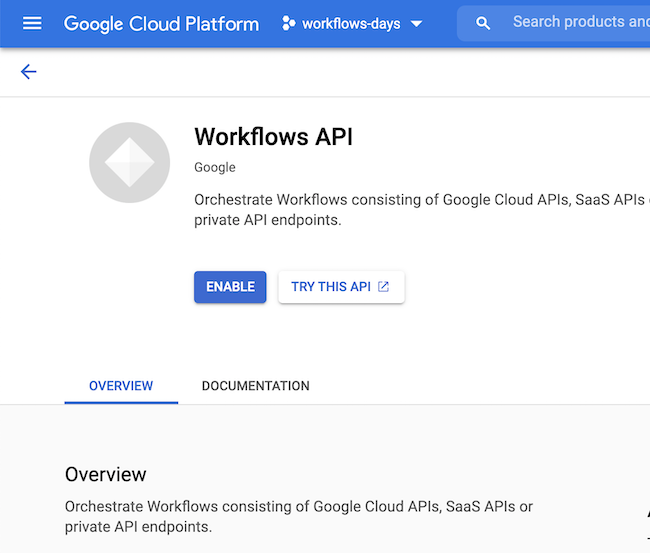This screenshot has width=650, height=553.
Task: Click the Google Cloud Platform logo
Action: click(161, 24)
